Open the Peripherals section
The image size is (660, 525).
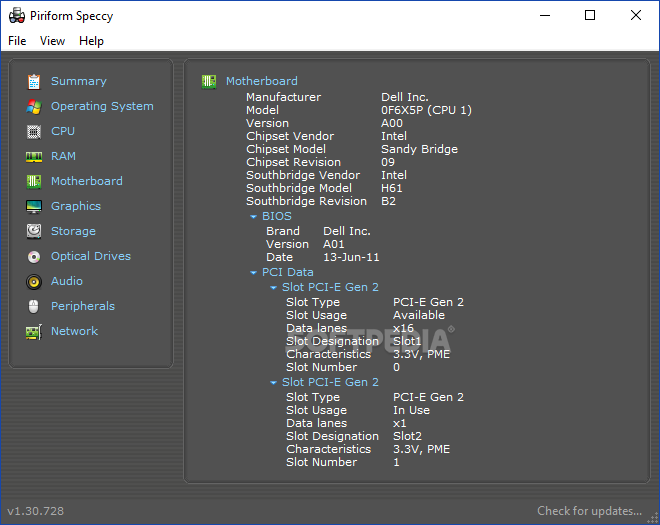(83, 306)
